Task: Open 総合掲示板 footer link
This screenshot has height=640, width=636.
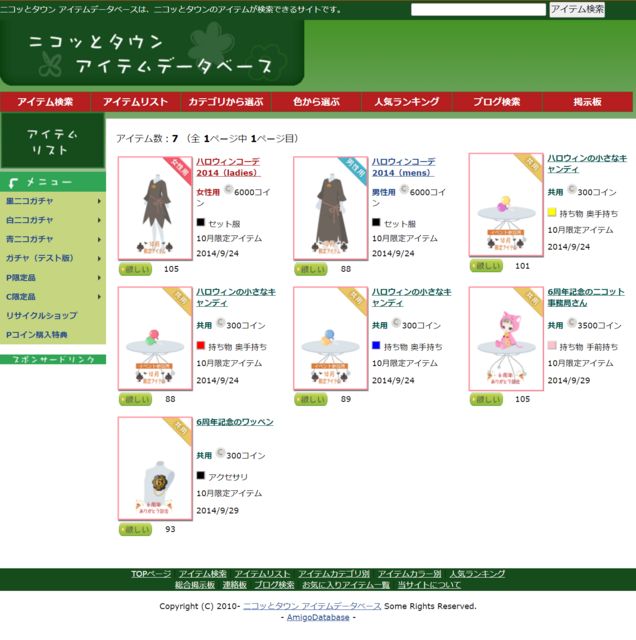Action: point(195,585)
